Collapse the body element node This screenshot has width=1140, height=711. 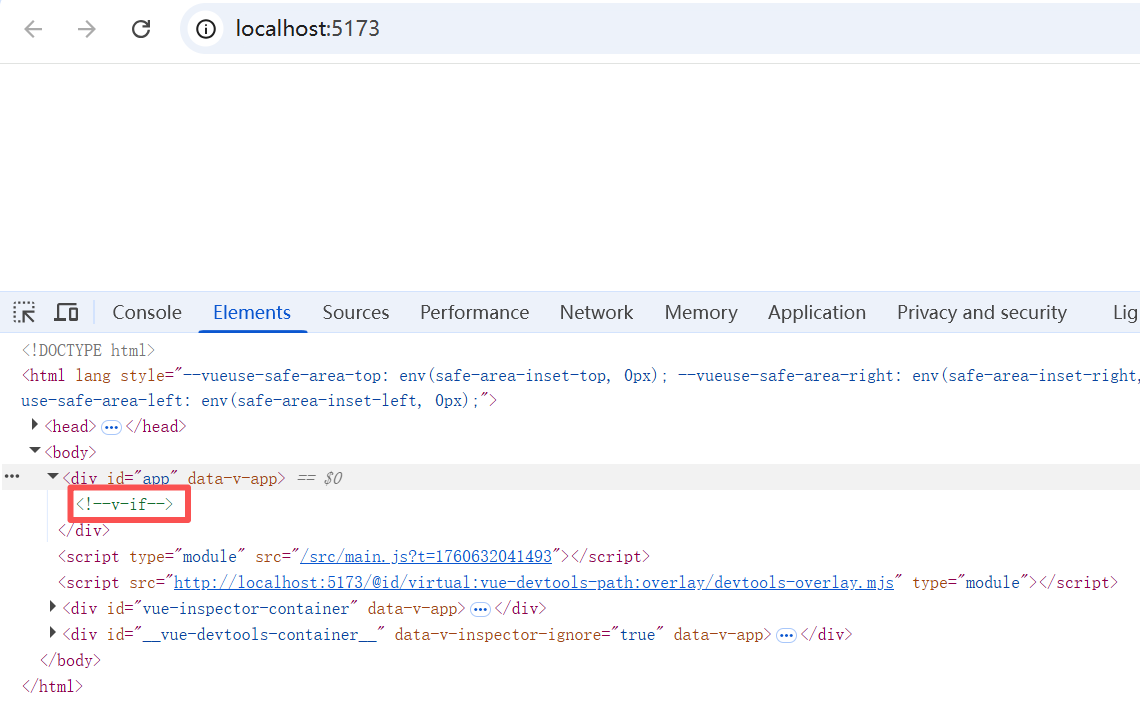(34, 451)
